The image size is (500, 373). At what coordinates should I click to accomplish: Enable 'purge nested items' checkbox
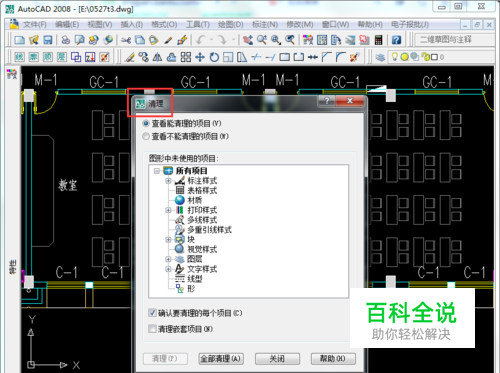click(x=152, y=329)
